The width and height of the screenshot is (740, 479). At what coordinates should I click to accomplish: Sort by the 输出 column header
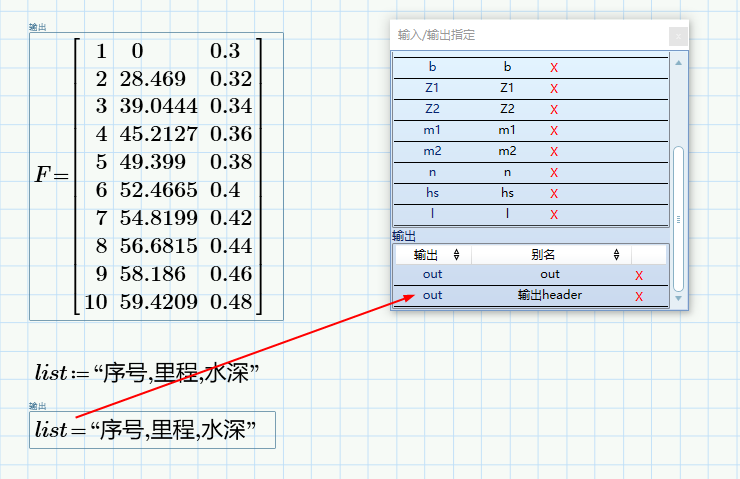(432, 255)
